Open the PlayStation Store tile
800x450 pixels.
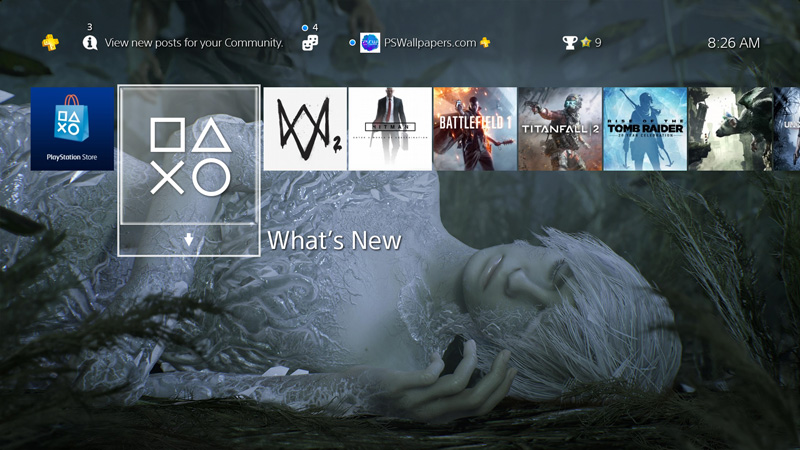pos(72,129)
